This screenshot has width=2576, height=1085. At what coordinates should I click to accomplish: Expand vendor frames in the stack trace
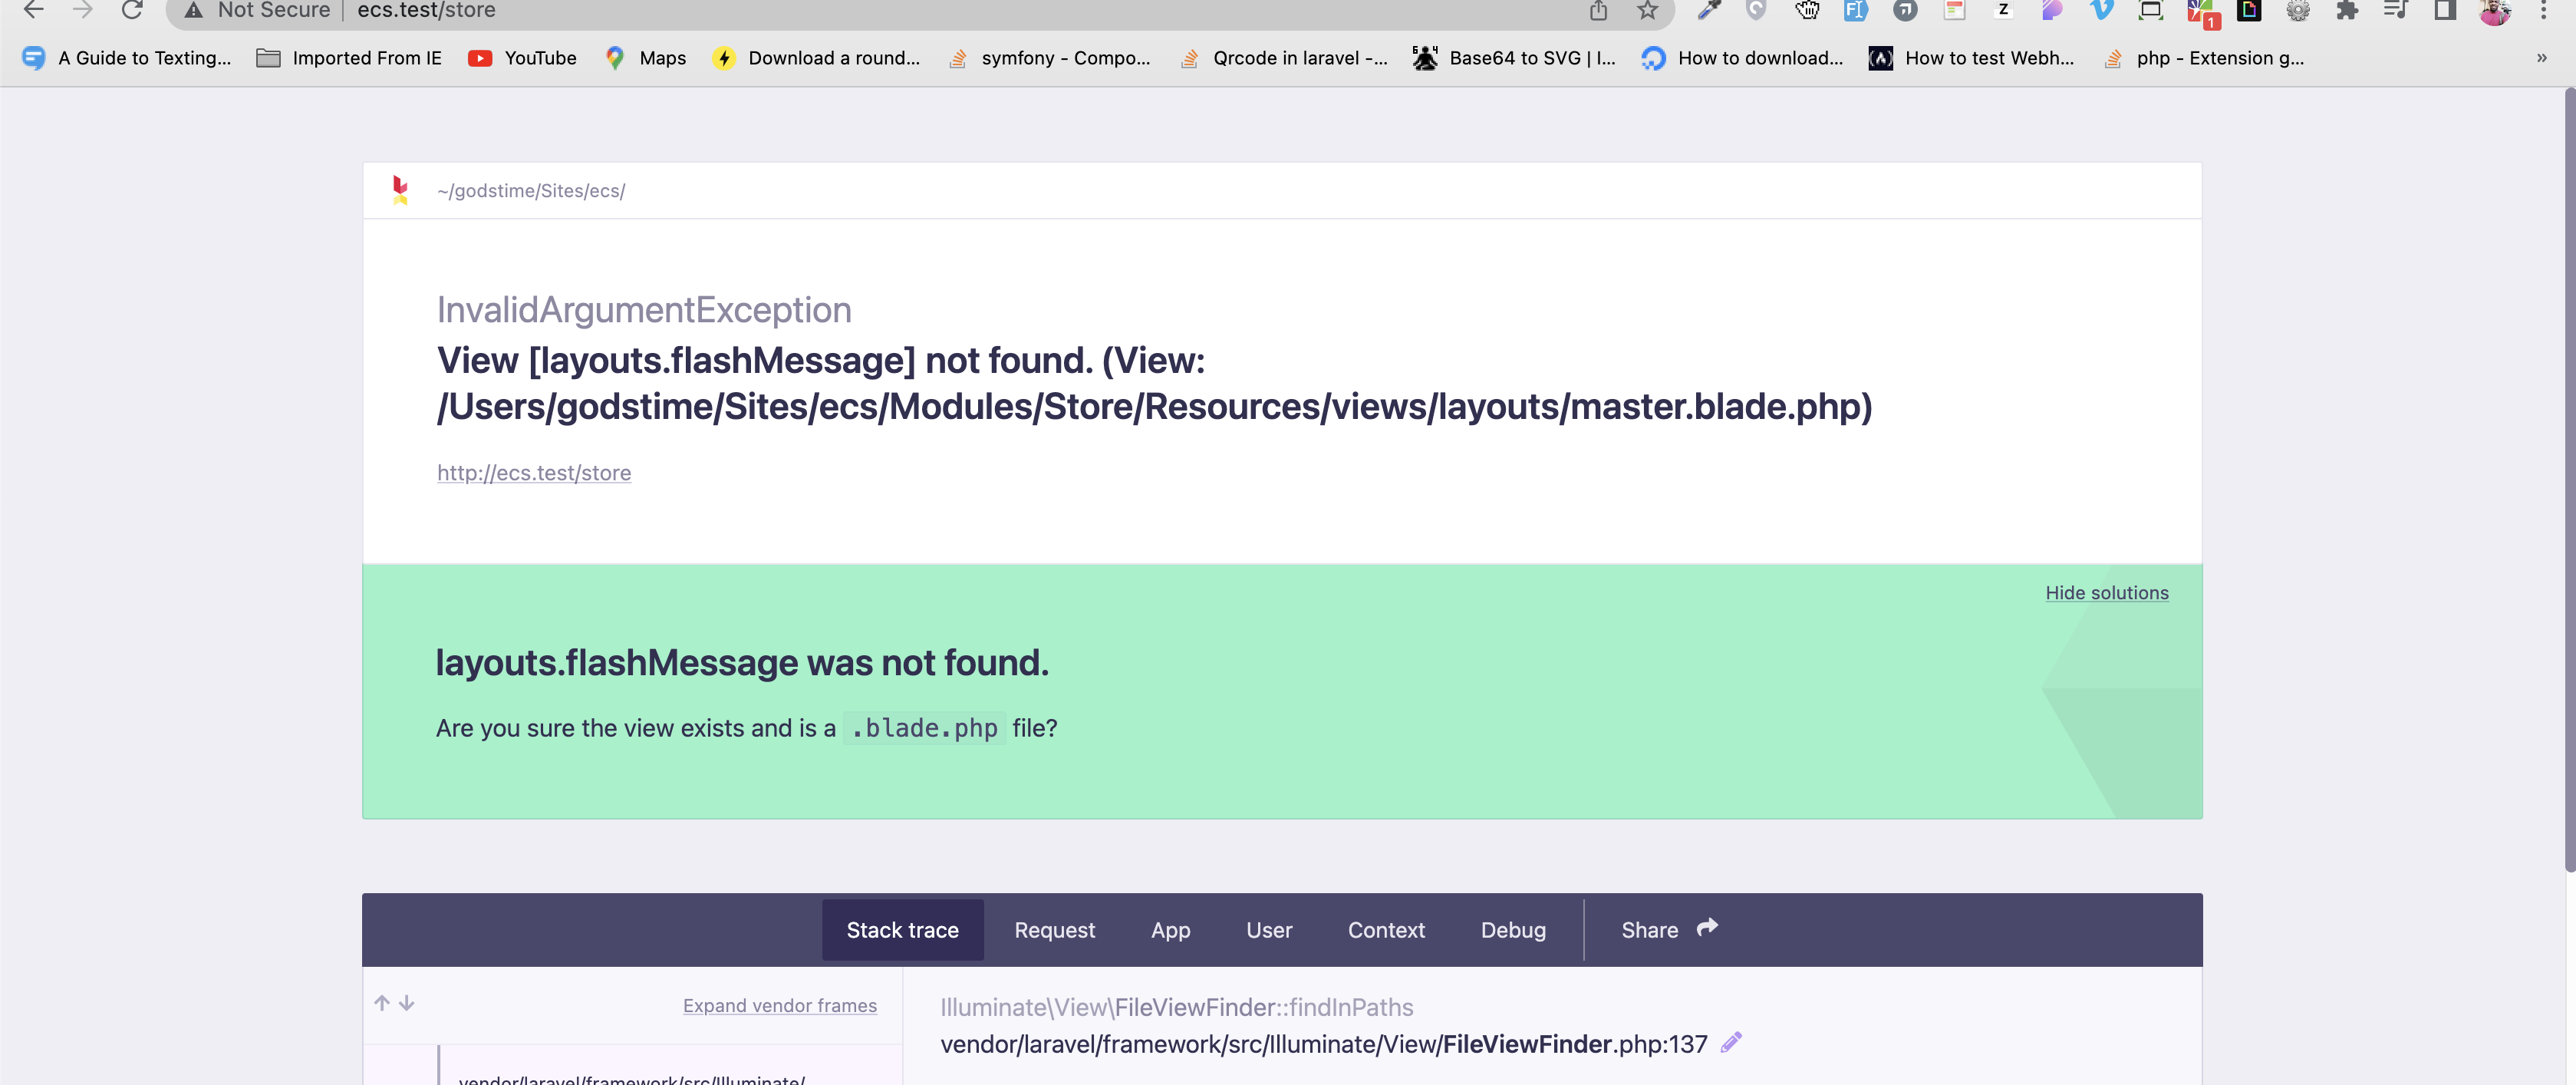[x=779, y=1005]
